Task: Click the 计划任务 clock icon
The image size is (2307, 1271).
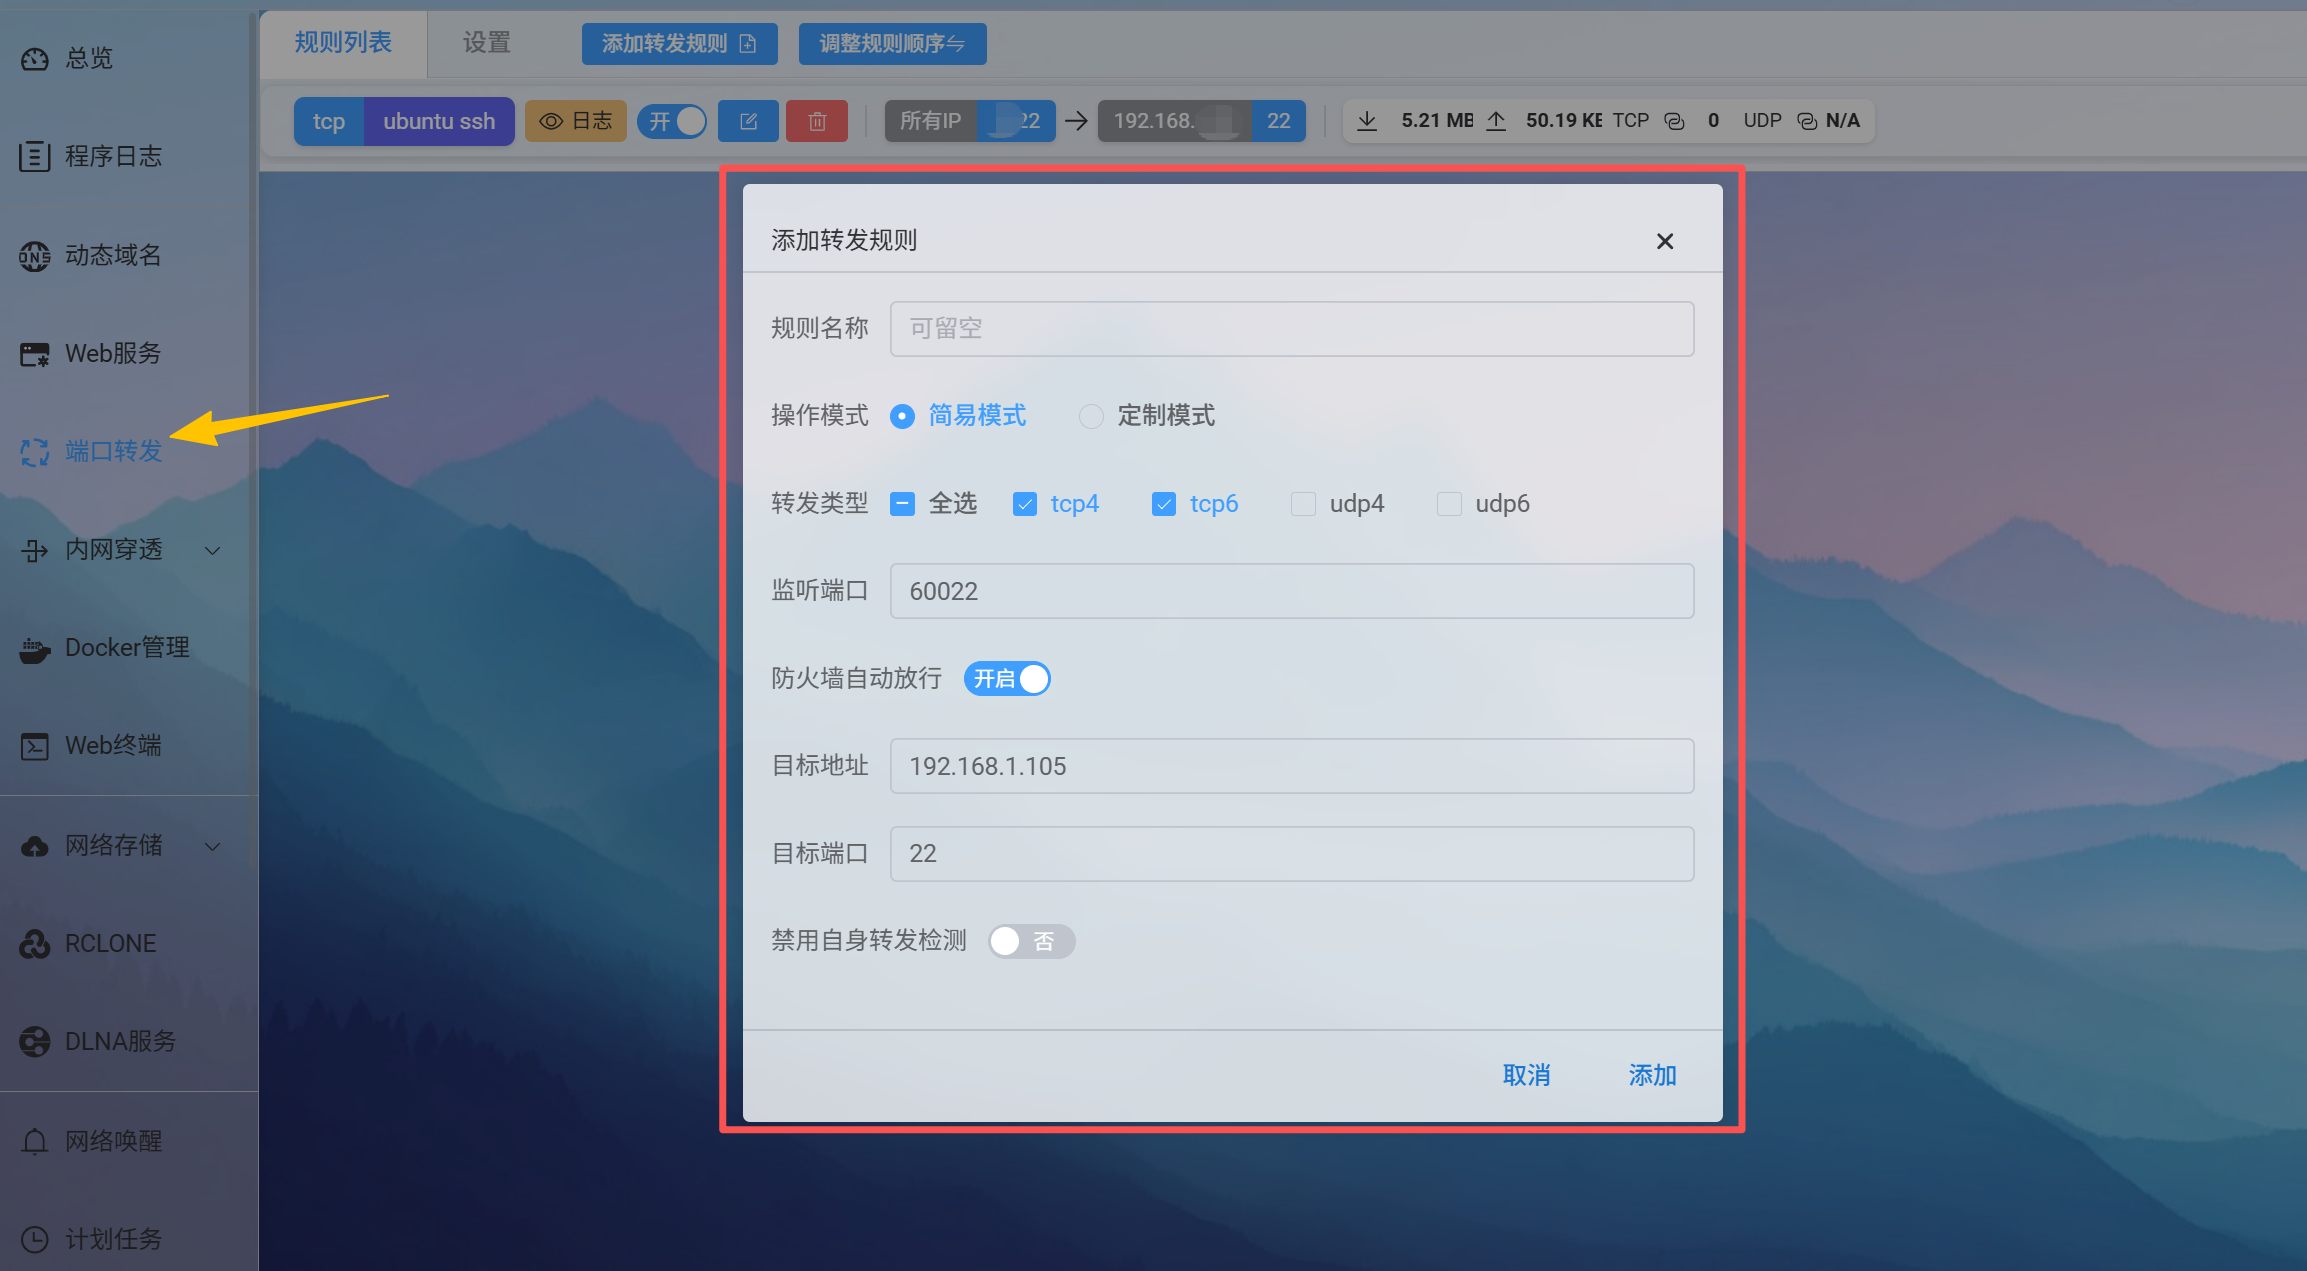Action: coord(34,1239)
